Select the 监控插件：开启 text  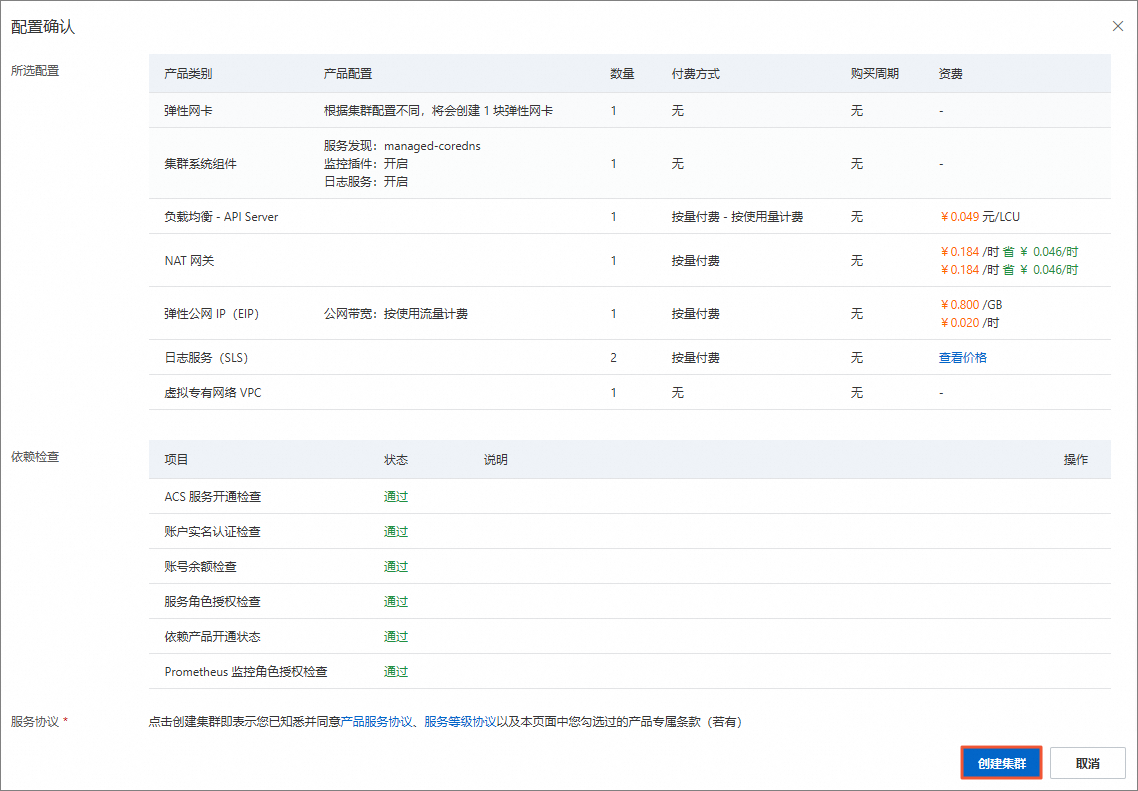366,163
